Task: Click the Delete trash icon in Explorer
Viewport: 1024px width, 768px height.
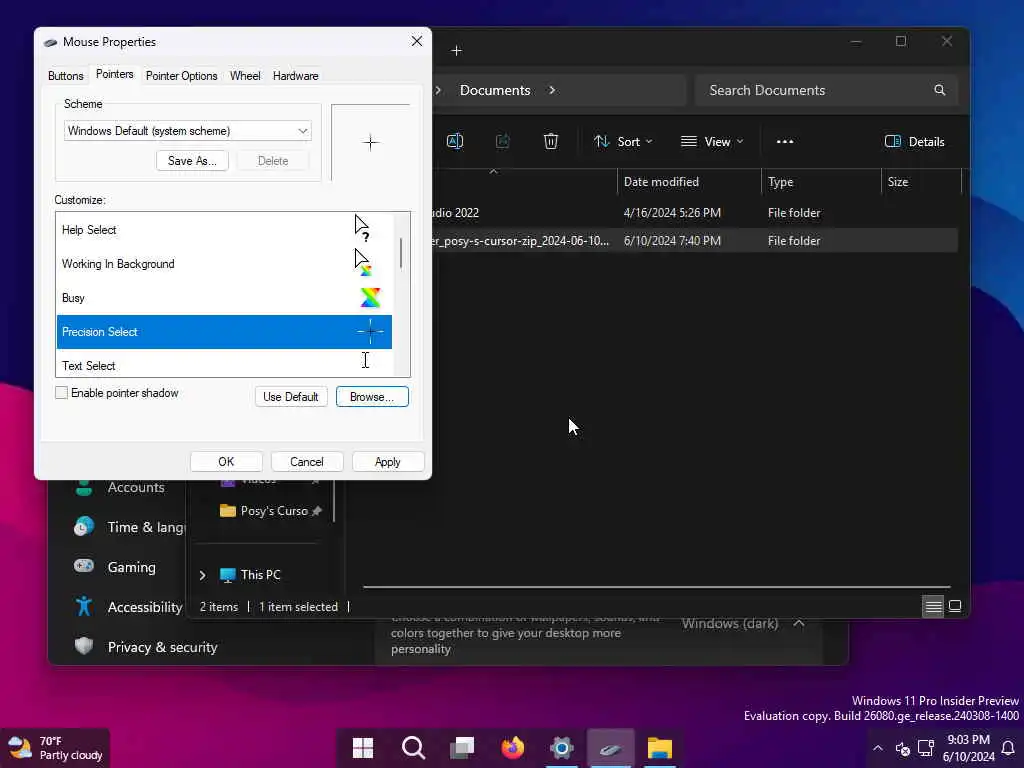Action: coord(551,141)
